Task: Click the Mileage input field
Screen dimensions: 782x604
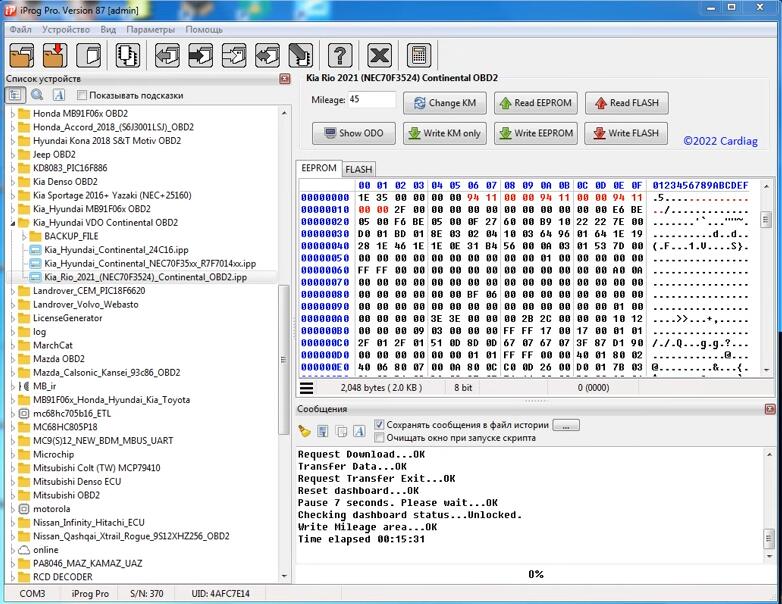Action: point(372,99)
